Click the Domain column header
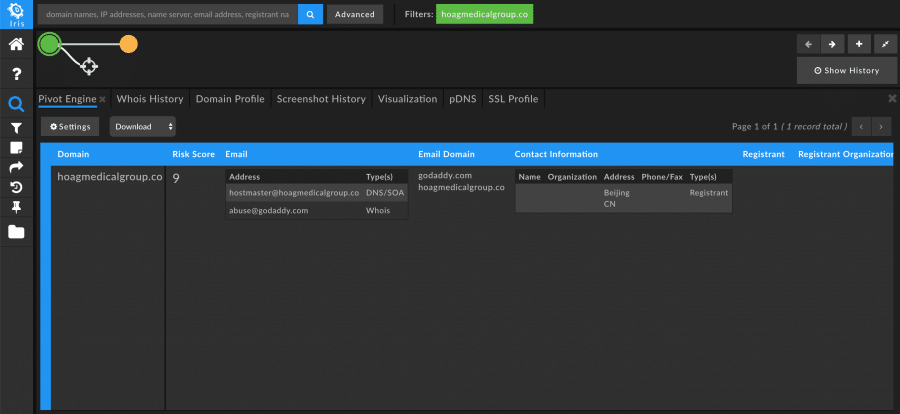 click(x=73, y=154)
